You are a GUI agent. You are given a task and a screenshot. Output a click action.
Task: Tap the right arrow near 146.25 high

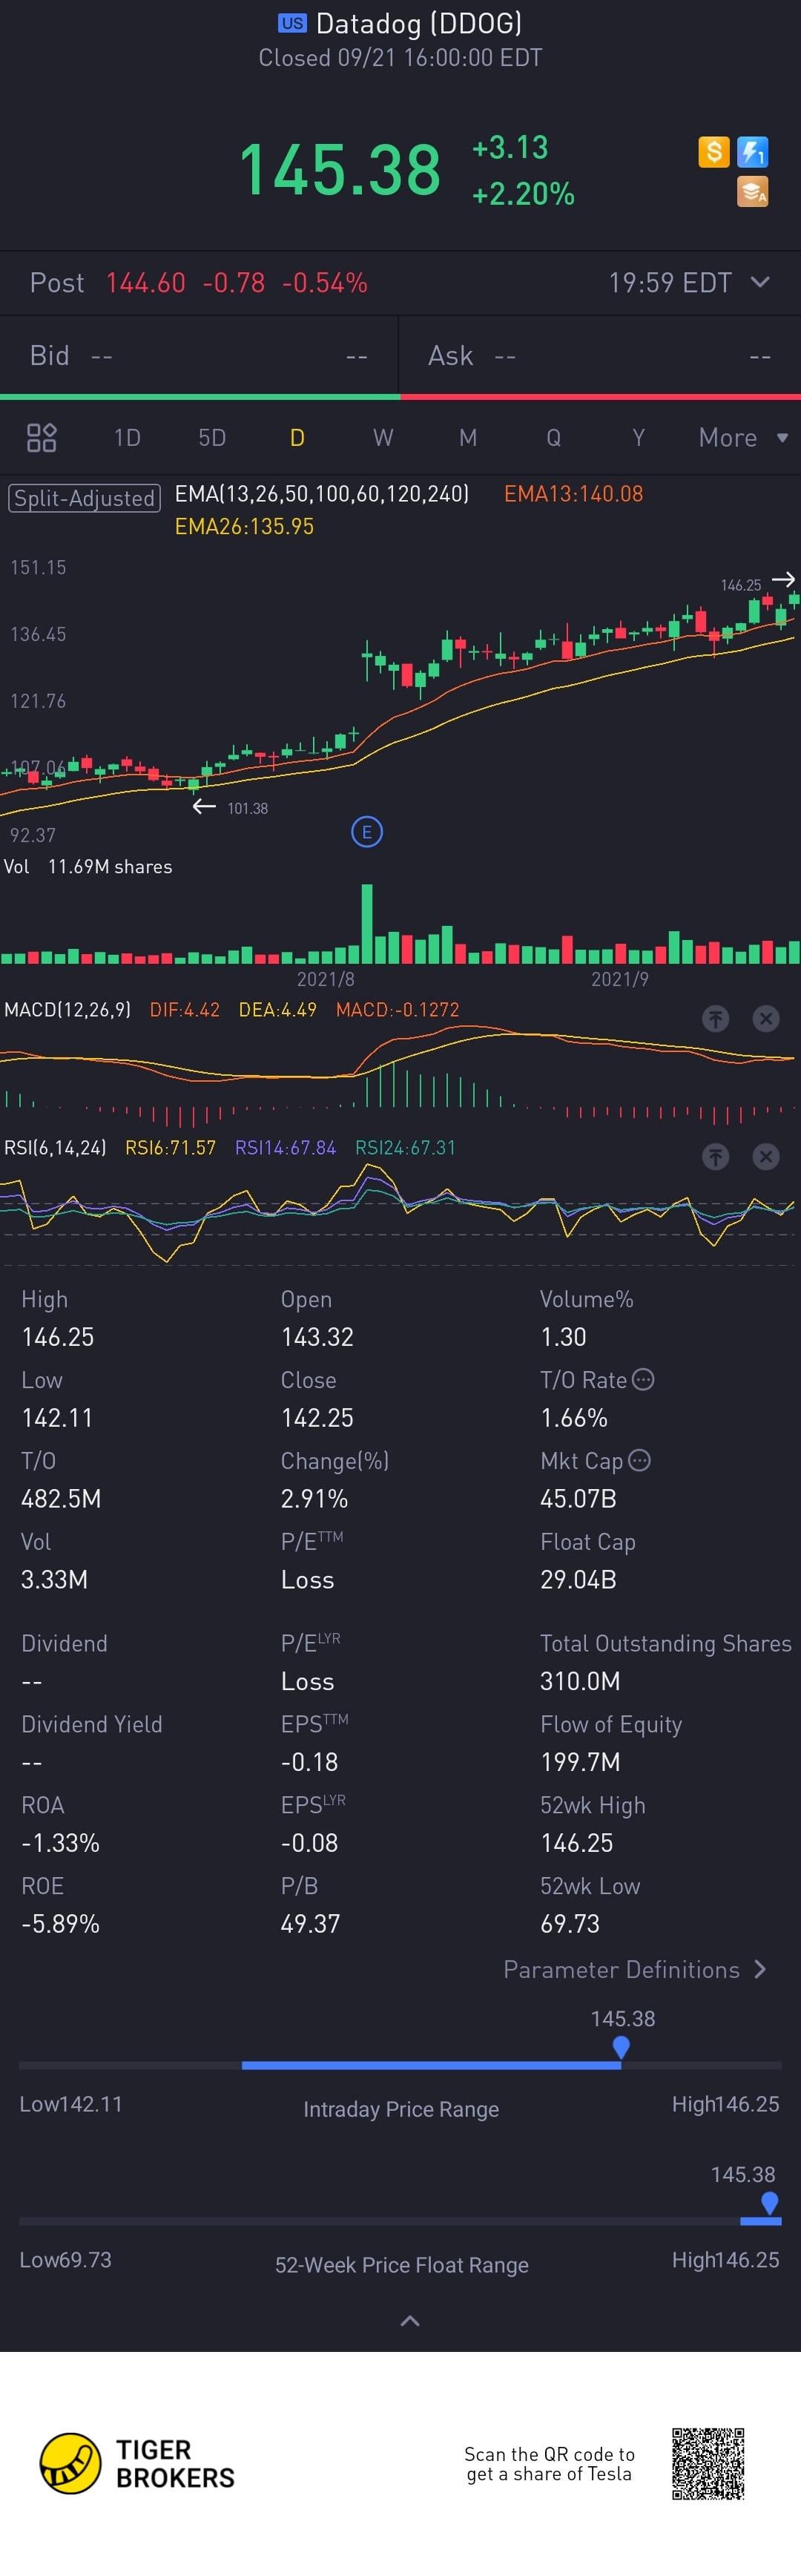tap(784, 579)
